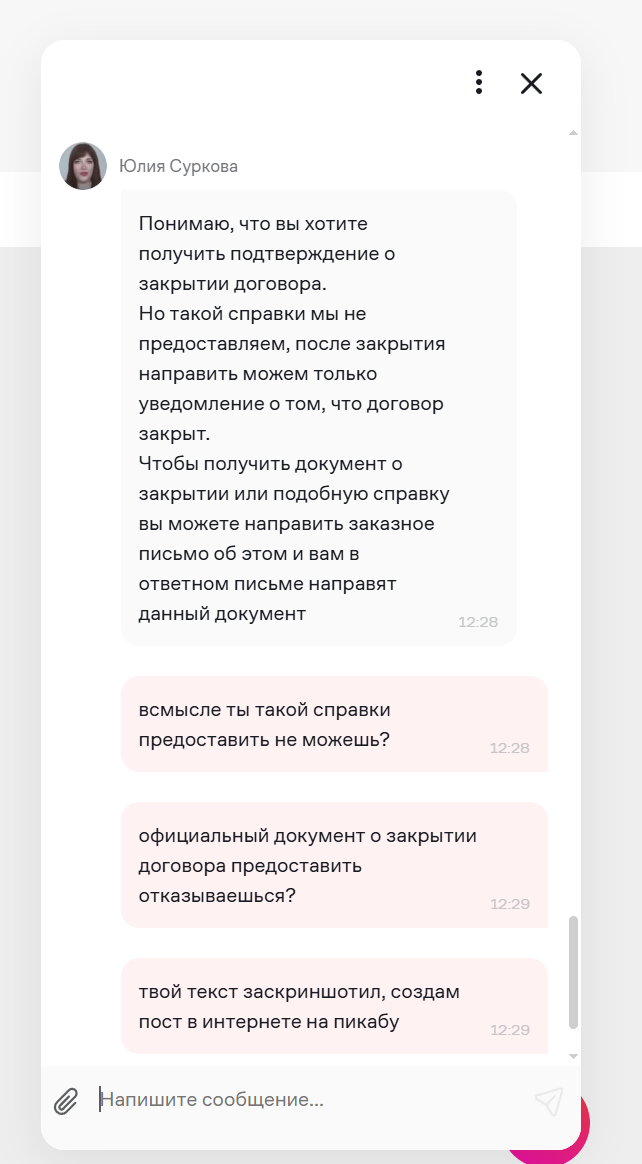Click the scroll-up arrow at chat top
The height and width of the screenshot is (1164, 642).
click(573, 130)
